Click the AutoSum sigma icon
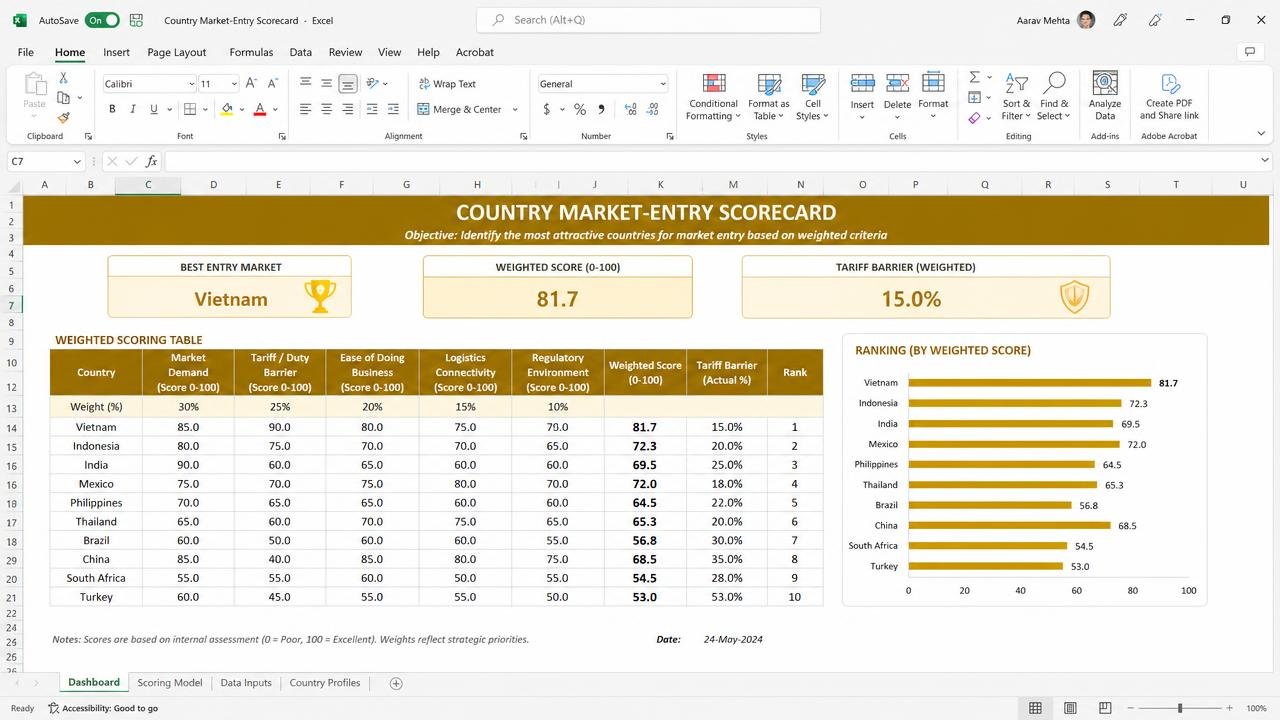Screen dimensions: 1280x720 coord(974,77)
